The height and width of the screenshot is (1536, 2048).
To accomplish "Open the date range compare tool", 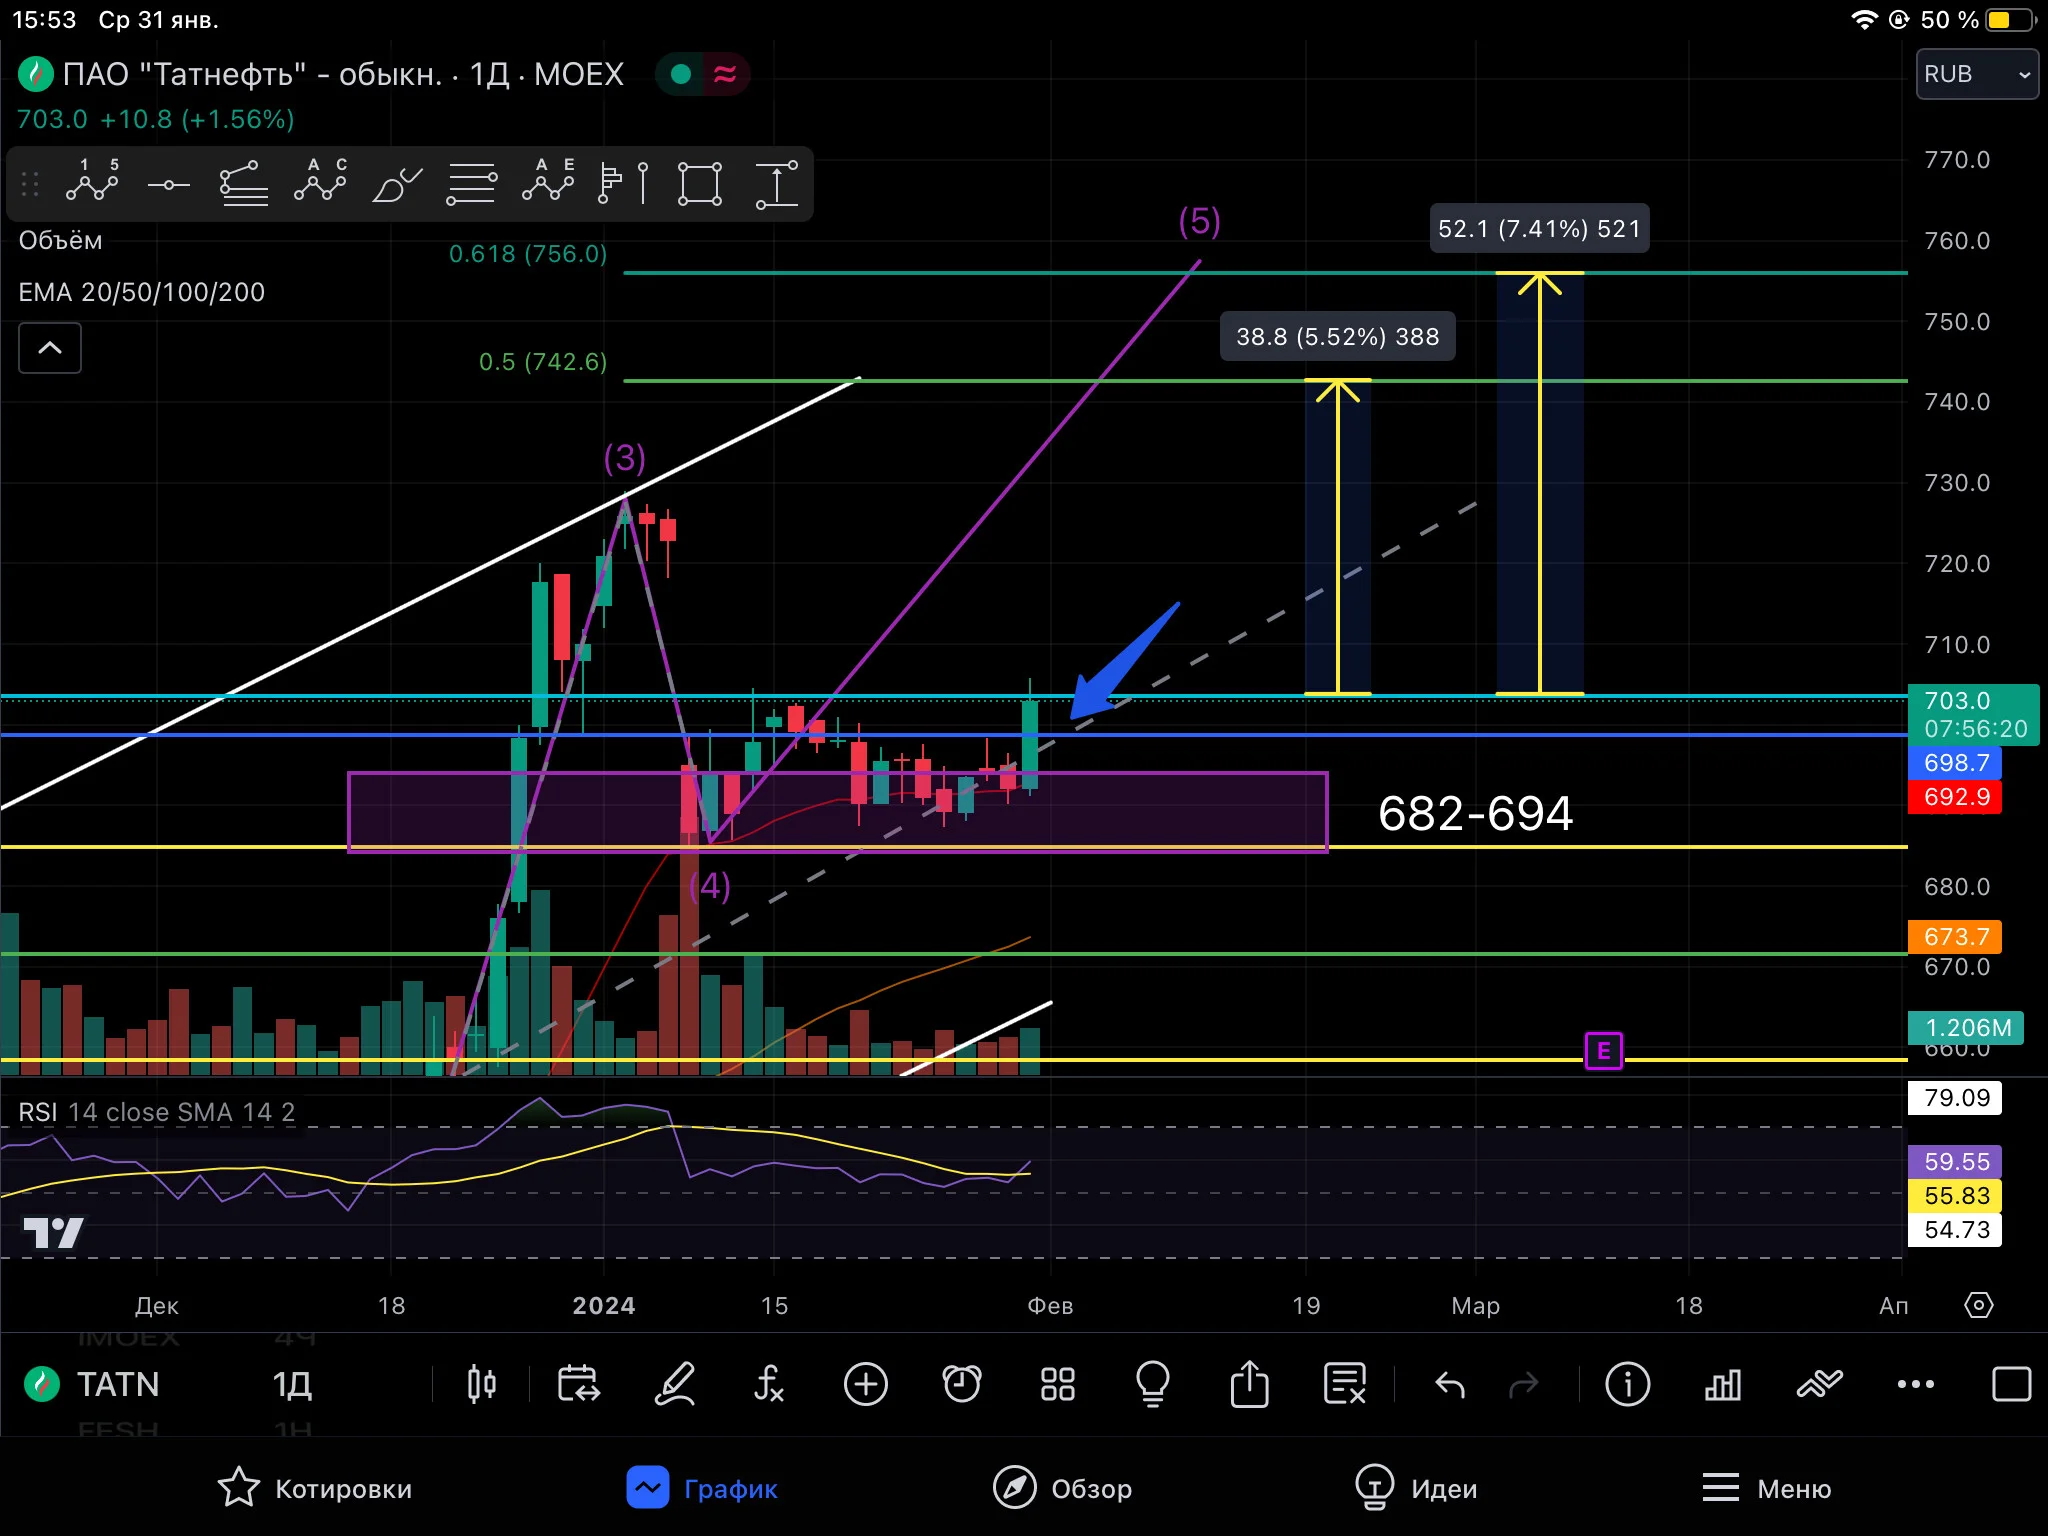I will [578, 1384].
